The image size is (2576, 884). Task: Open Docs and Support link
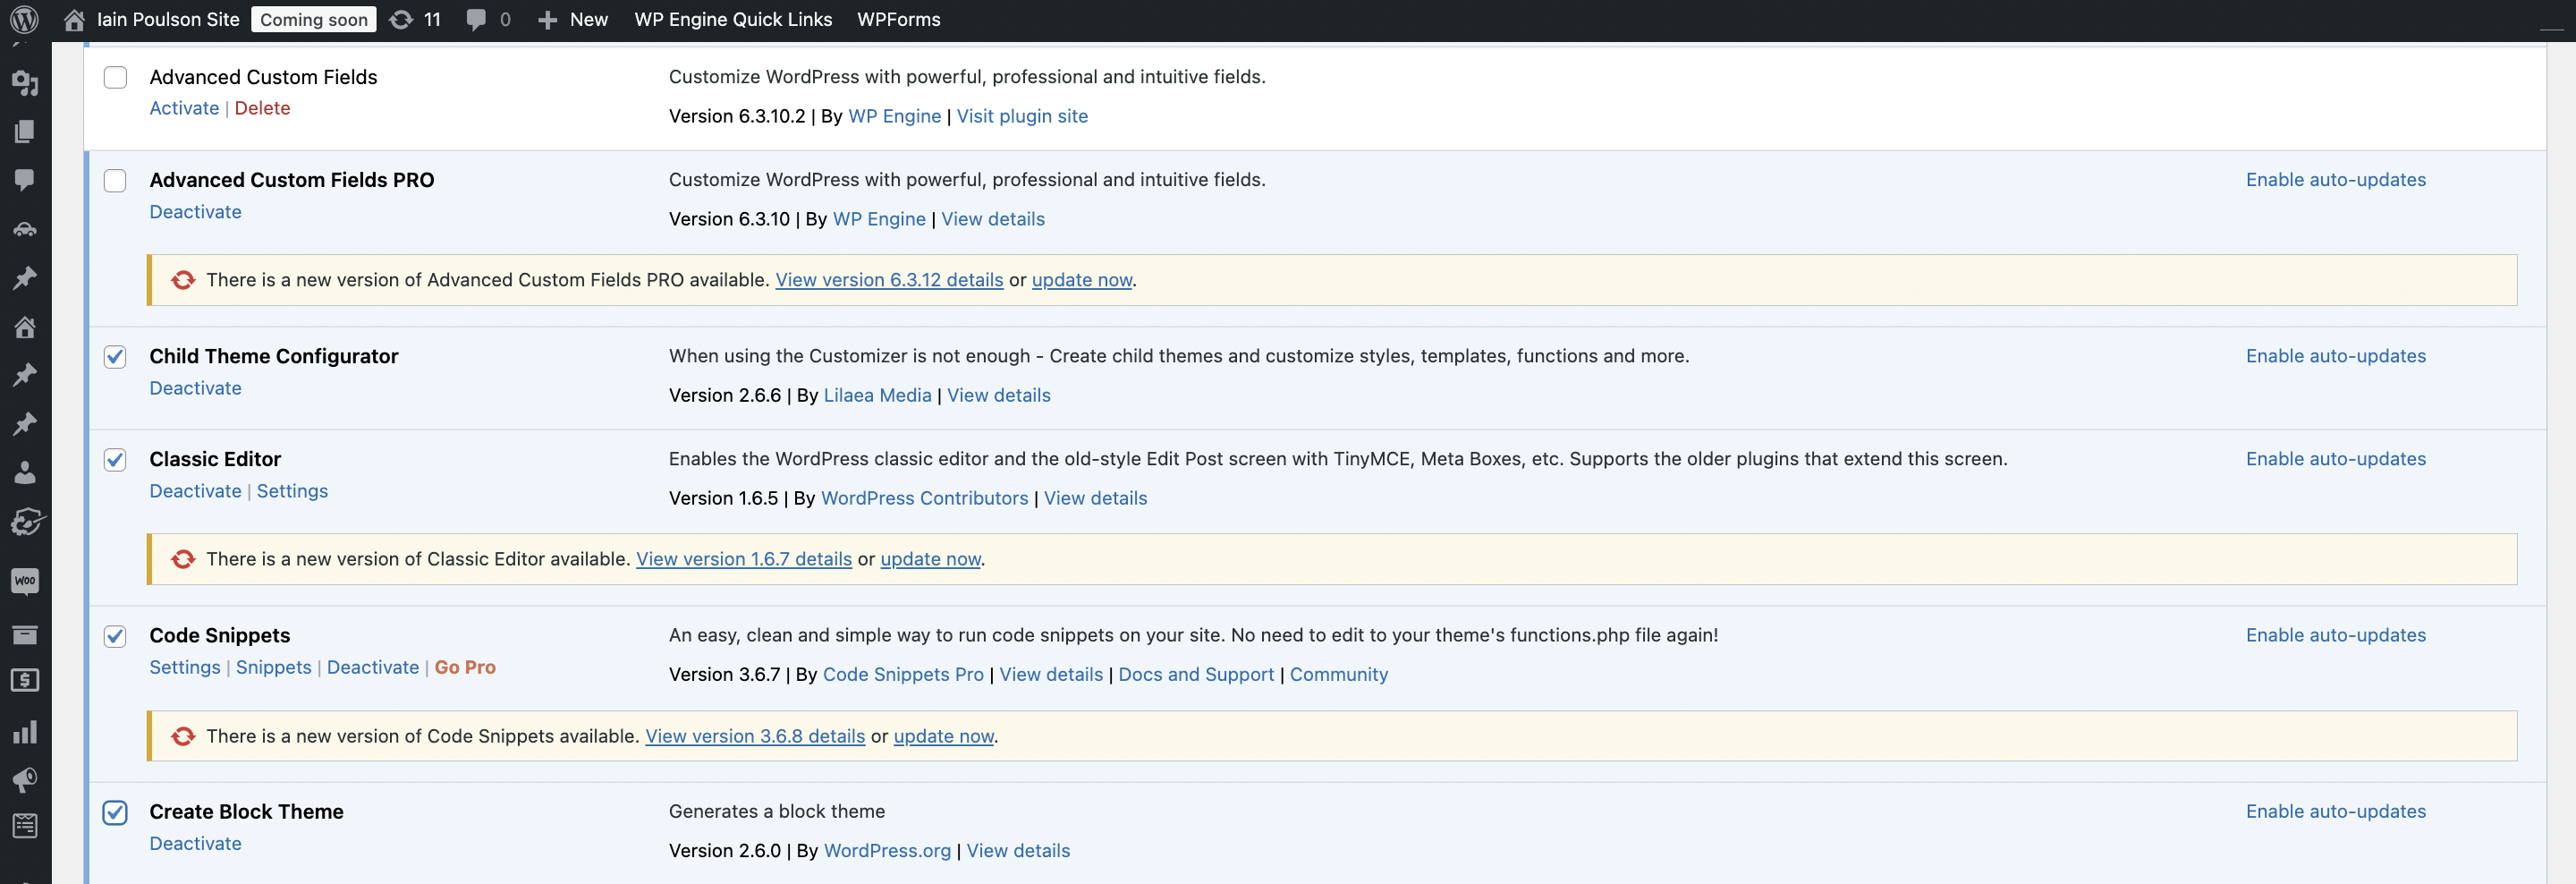point(1196,674)
